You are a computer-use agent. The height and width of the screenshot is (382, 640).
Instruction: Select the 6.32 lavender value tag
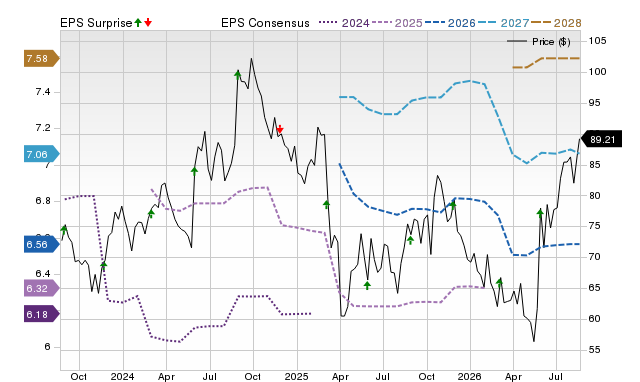pos(42,289)
